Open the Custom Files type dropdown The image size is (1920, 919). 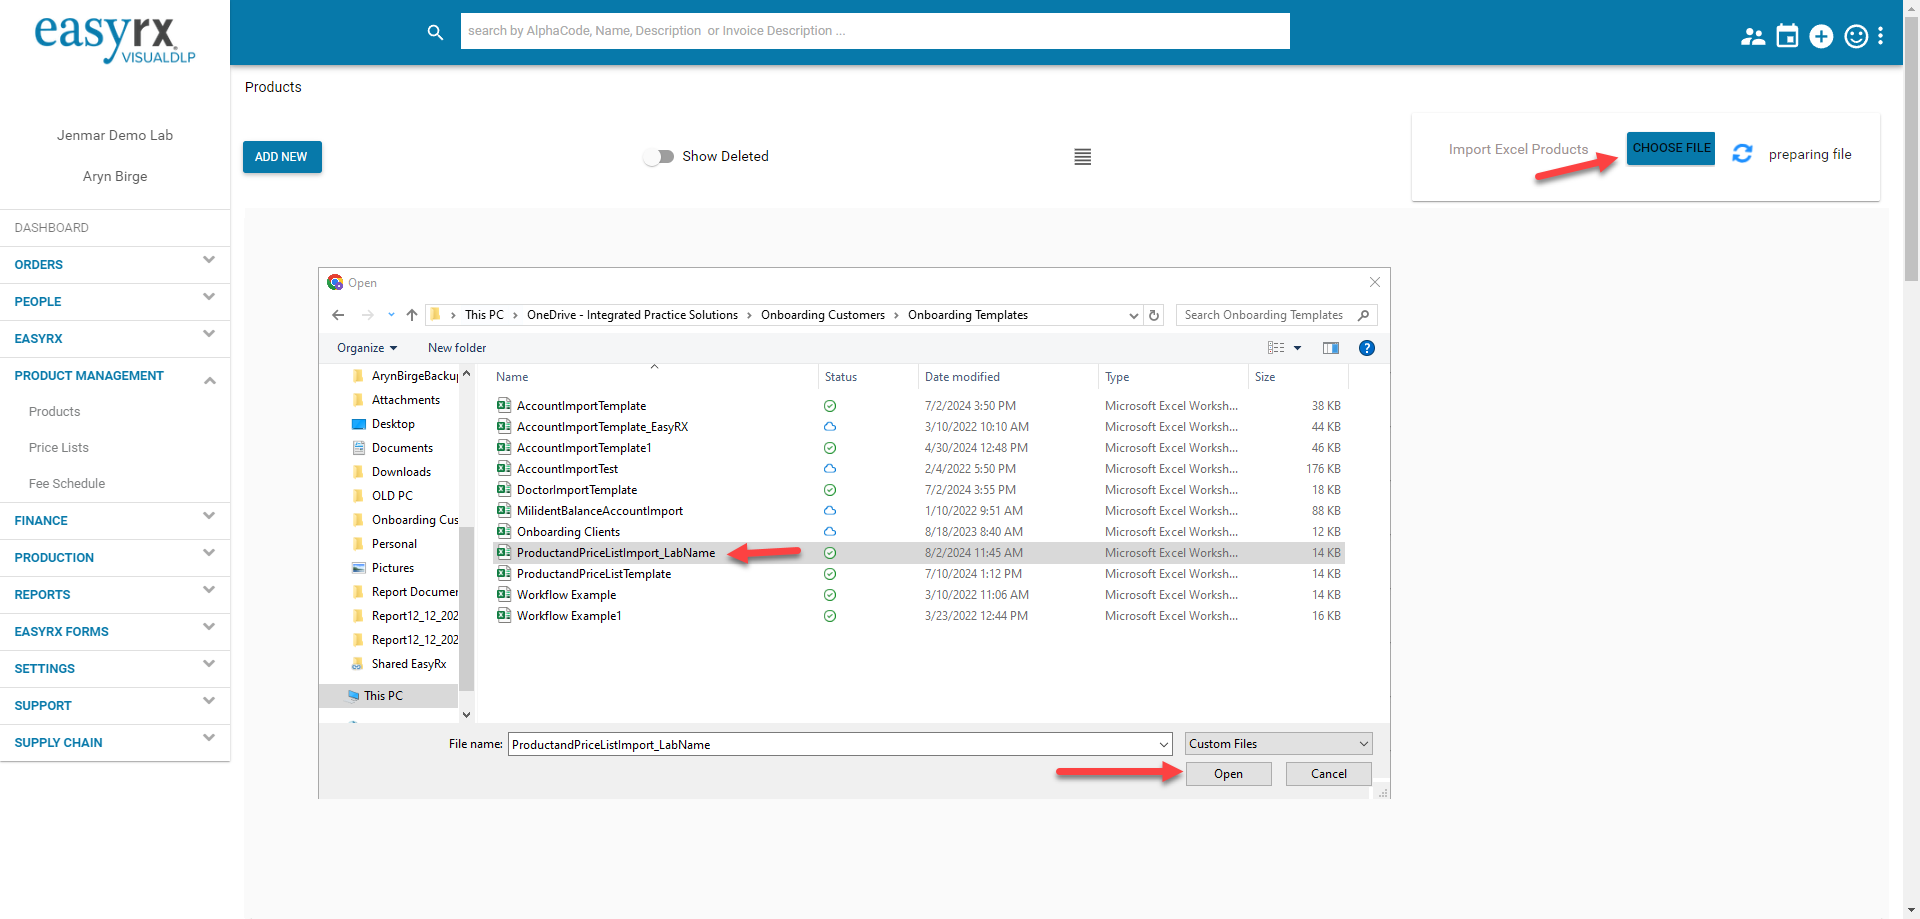pos(1278,744)
